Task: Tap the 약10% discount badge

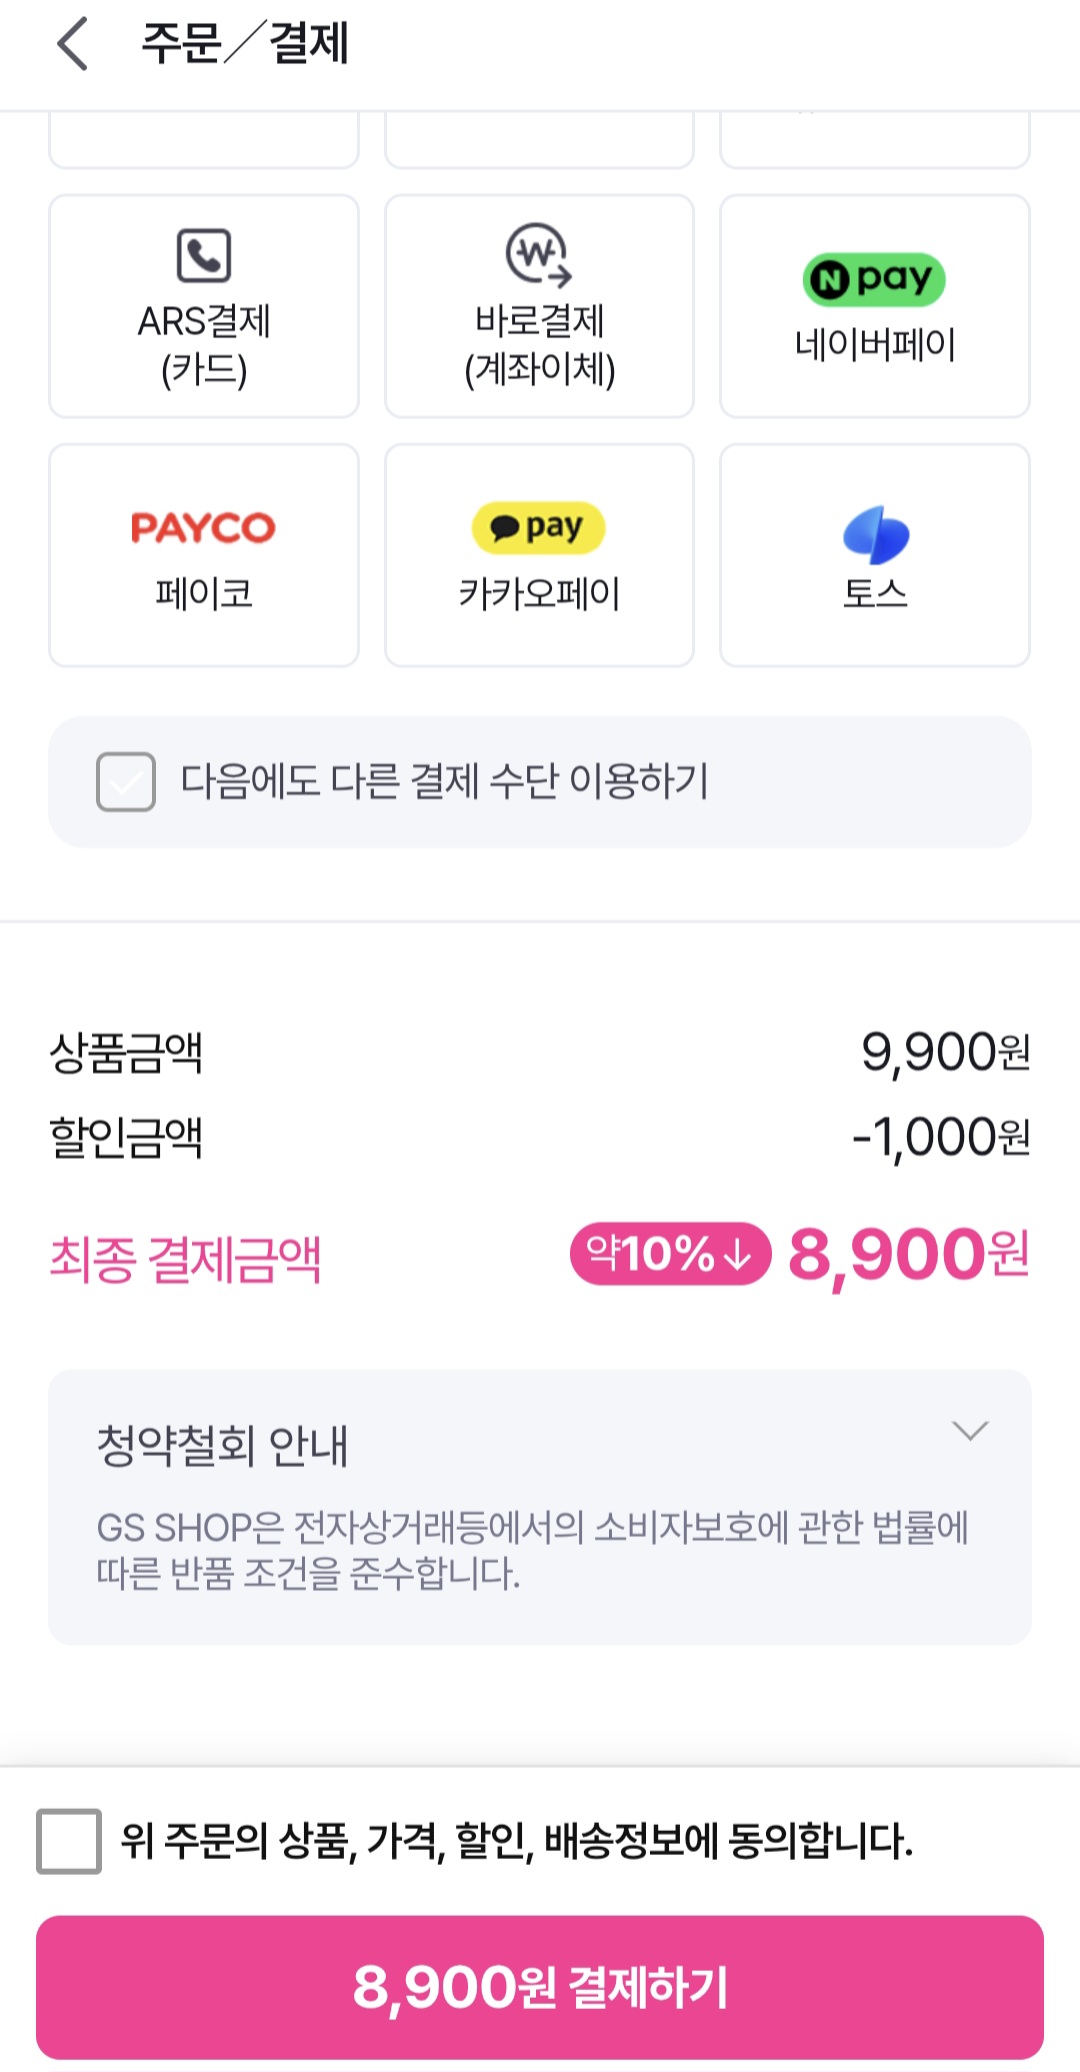Action: point(670,1254)
